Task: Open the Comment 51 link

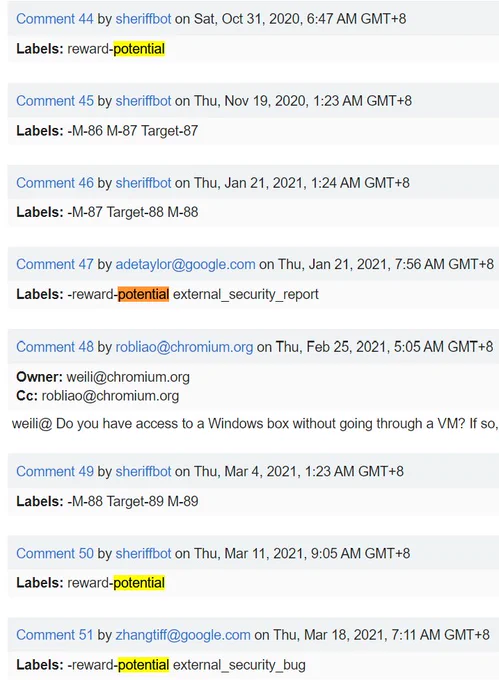Action: 55,635
